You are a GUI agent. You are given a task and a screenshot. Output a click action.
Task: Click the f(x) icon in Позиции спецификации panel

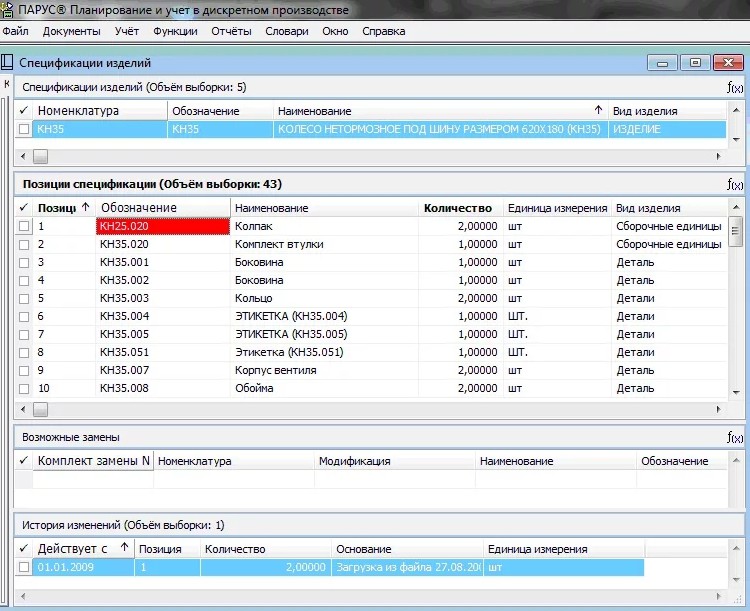pyautogui.click(x=736, y=185)
